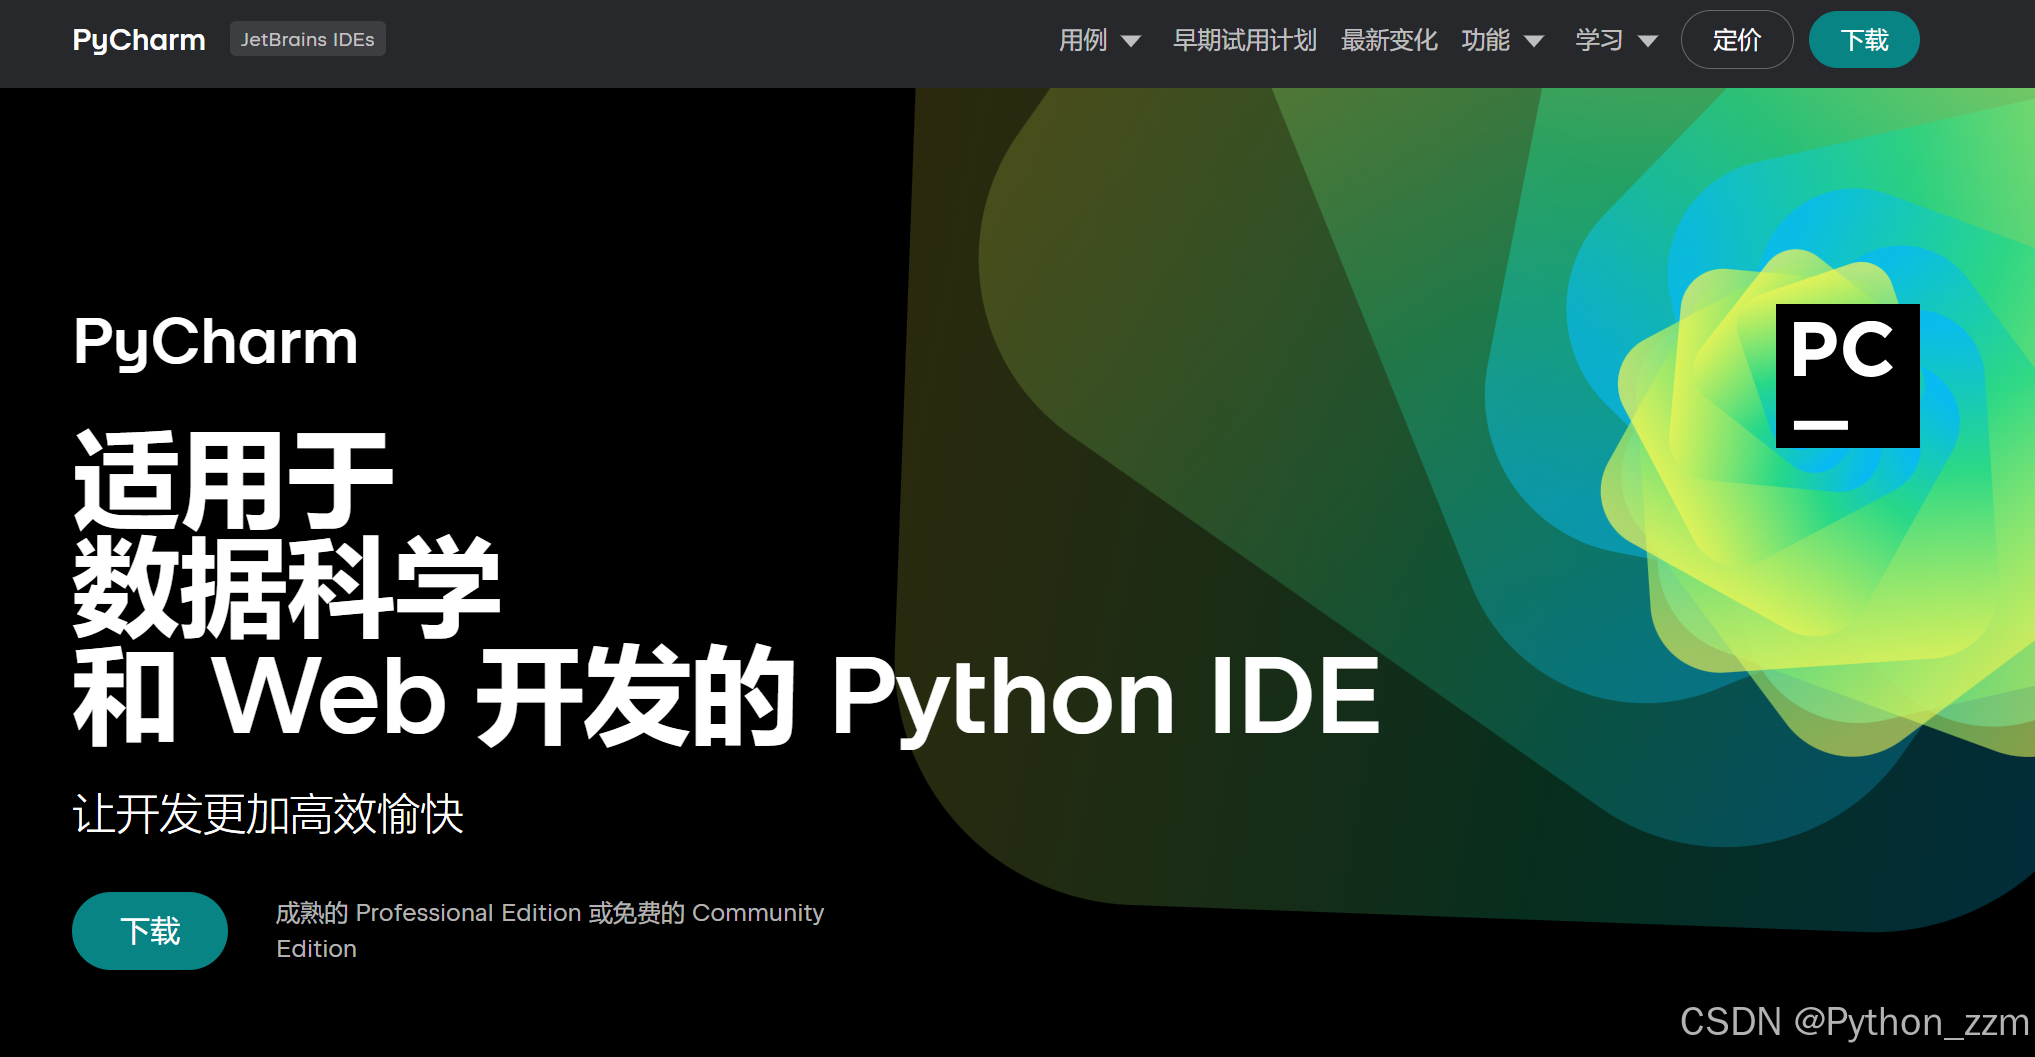This screenshot has height=1057, width=2035.
Task: Click the 定价 pricing button
Action: 1737,40
